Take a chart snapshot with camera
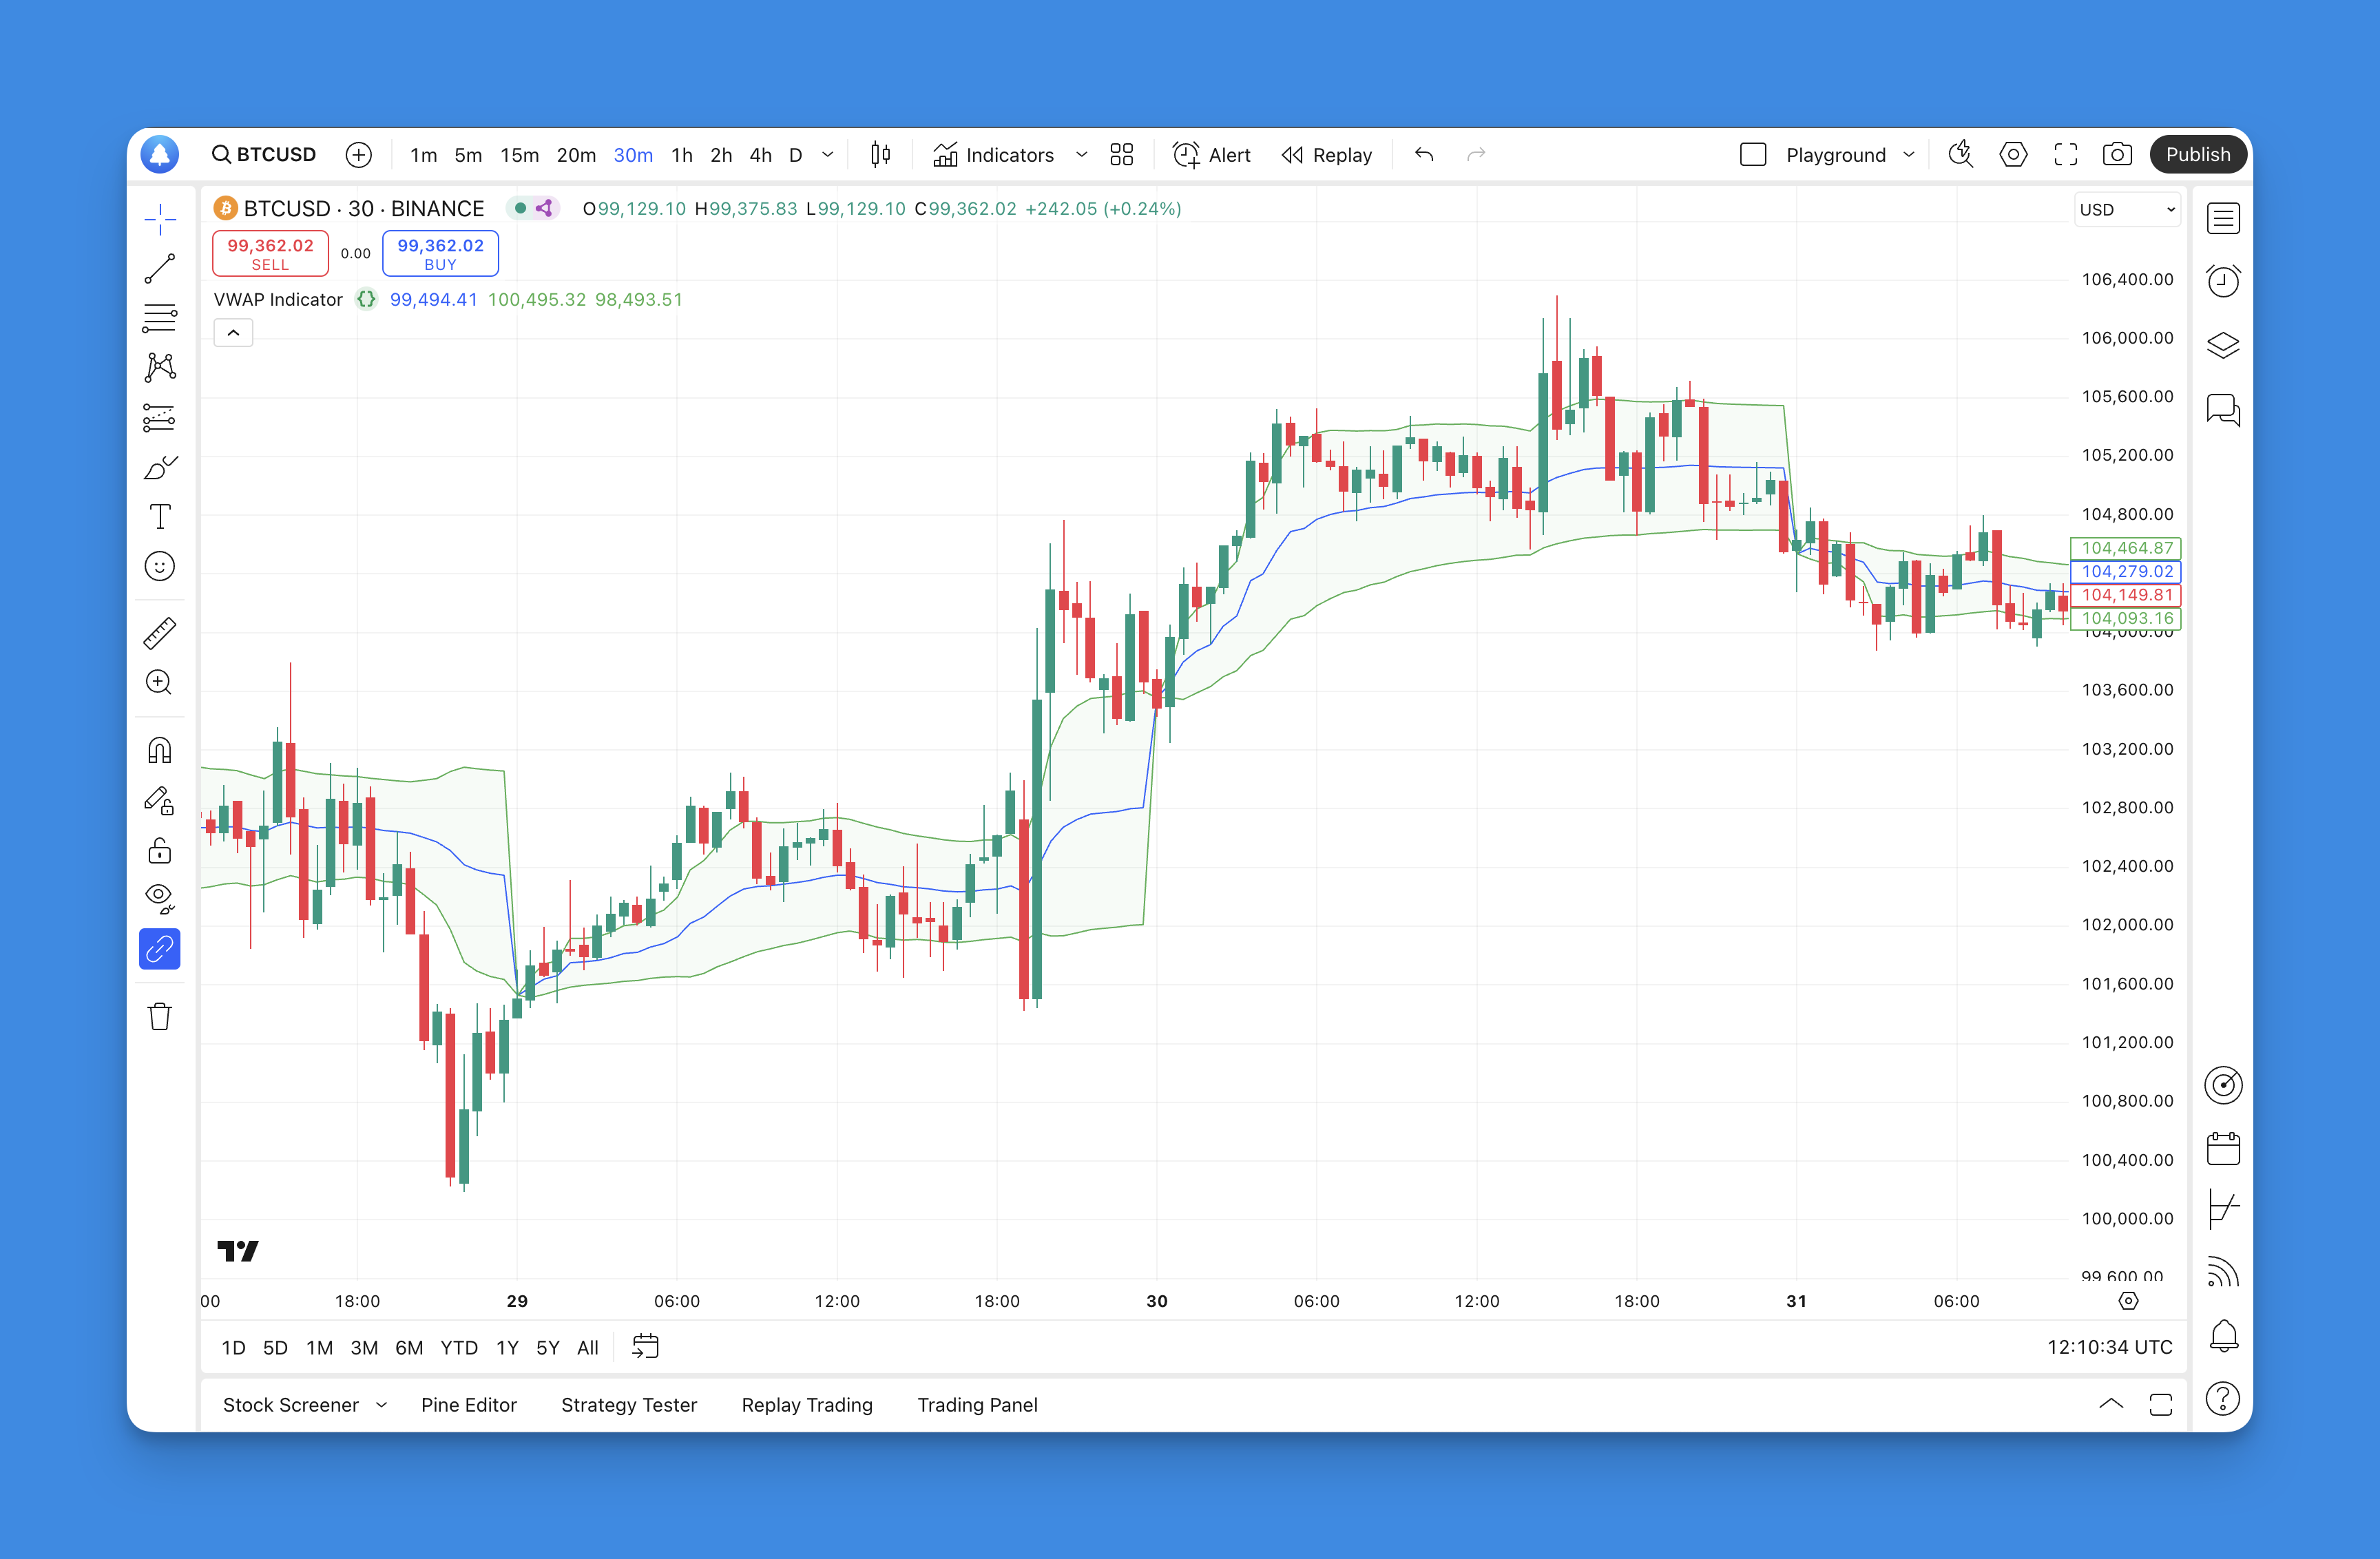Viewport: 2380px width, 1559px height. click(x=2117, y=155)
